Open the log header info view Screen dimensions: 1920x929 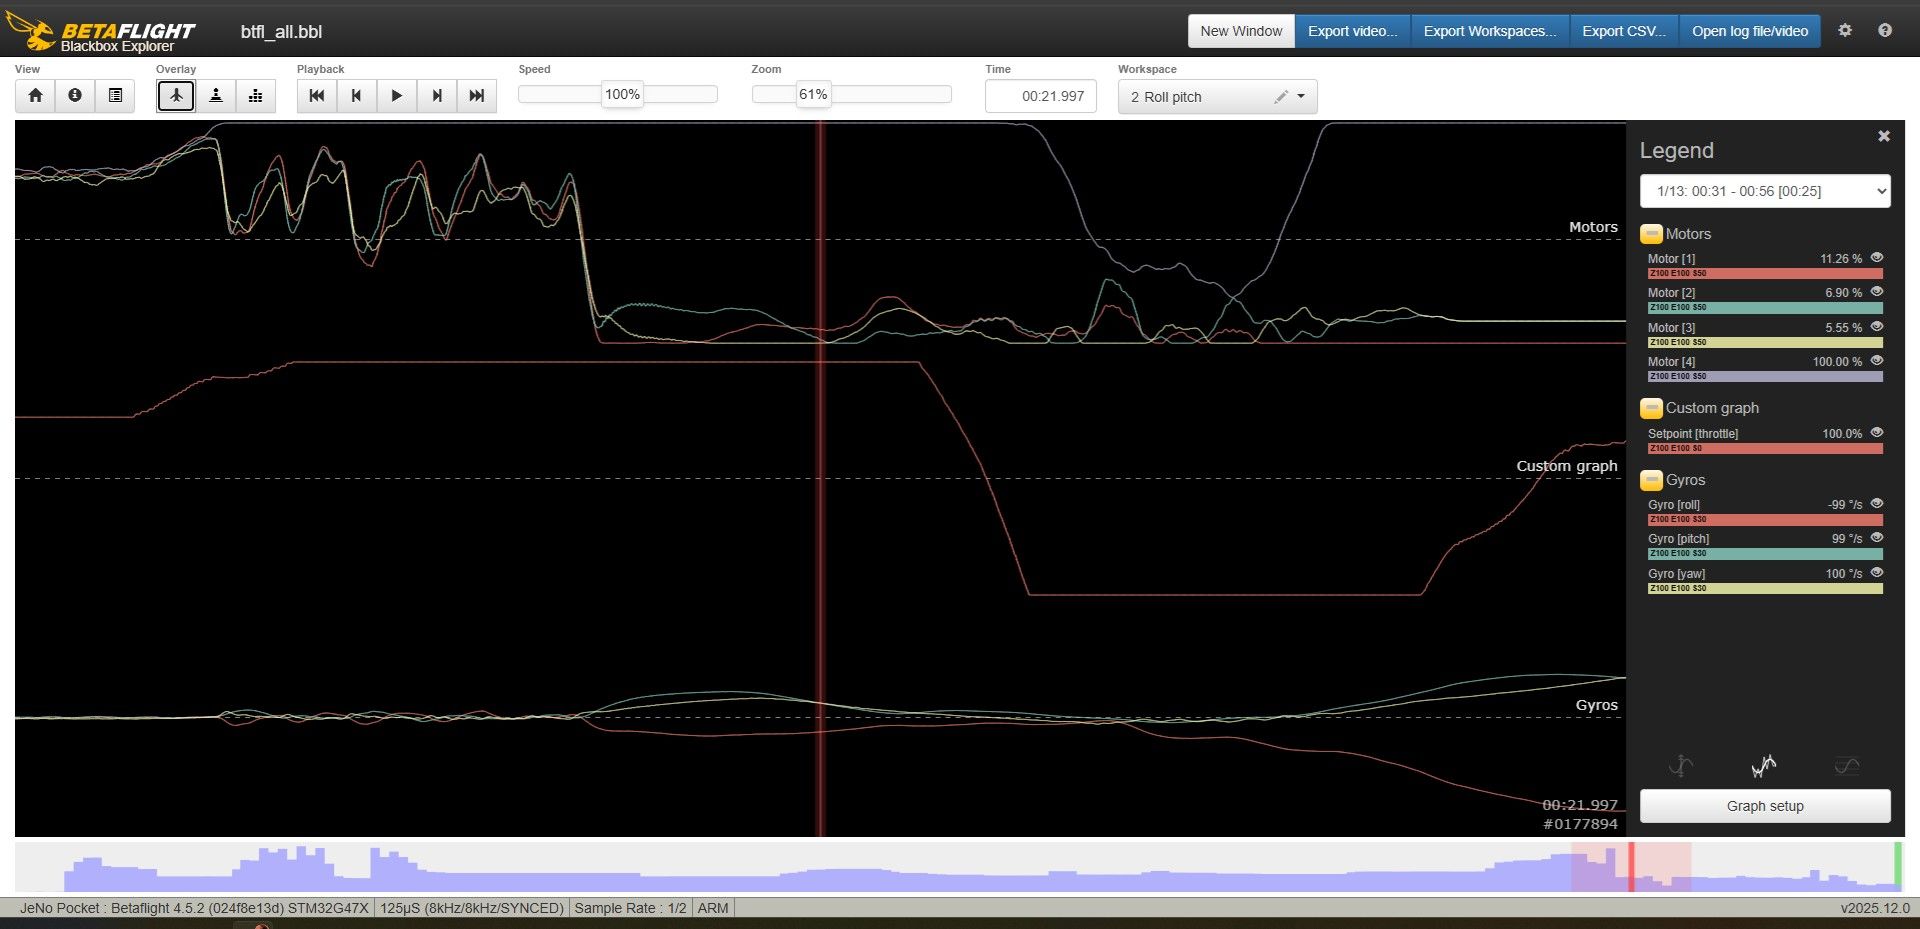point(75,96)
